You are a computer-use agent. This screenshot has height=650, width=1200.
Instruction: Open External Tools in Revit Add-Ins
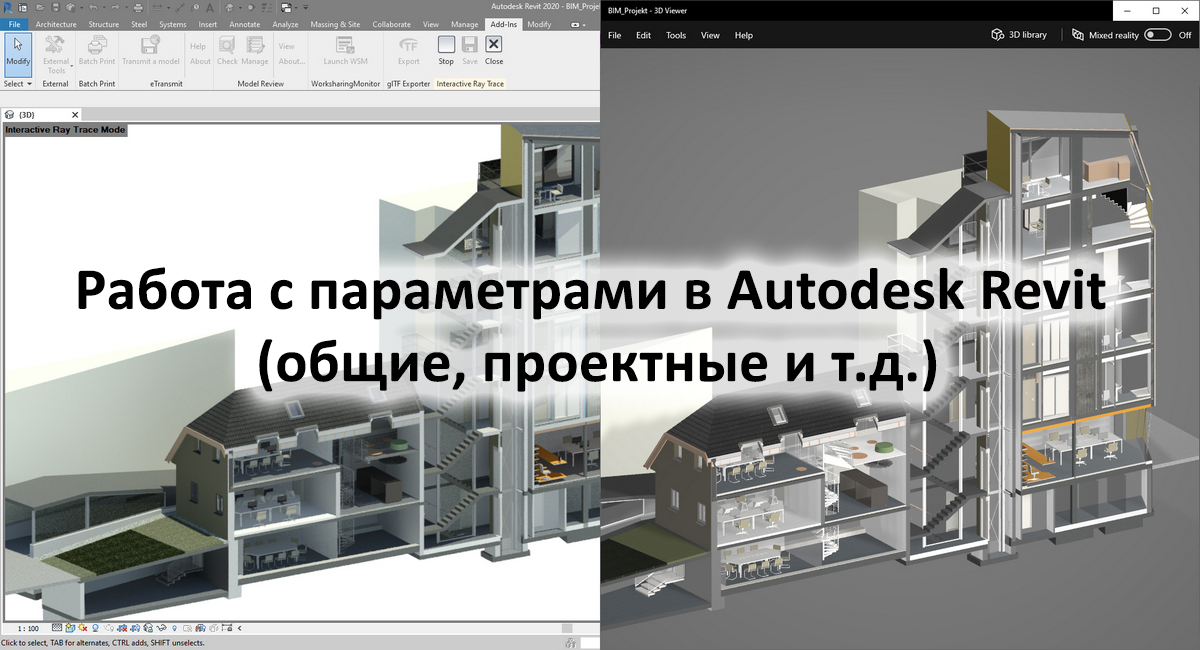(57, 53)
